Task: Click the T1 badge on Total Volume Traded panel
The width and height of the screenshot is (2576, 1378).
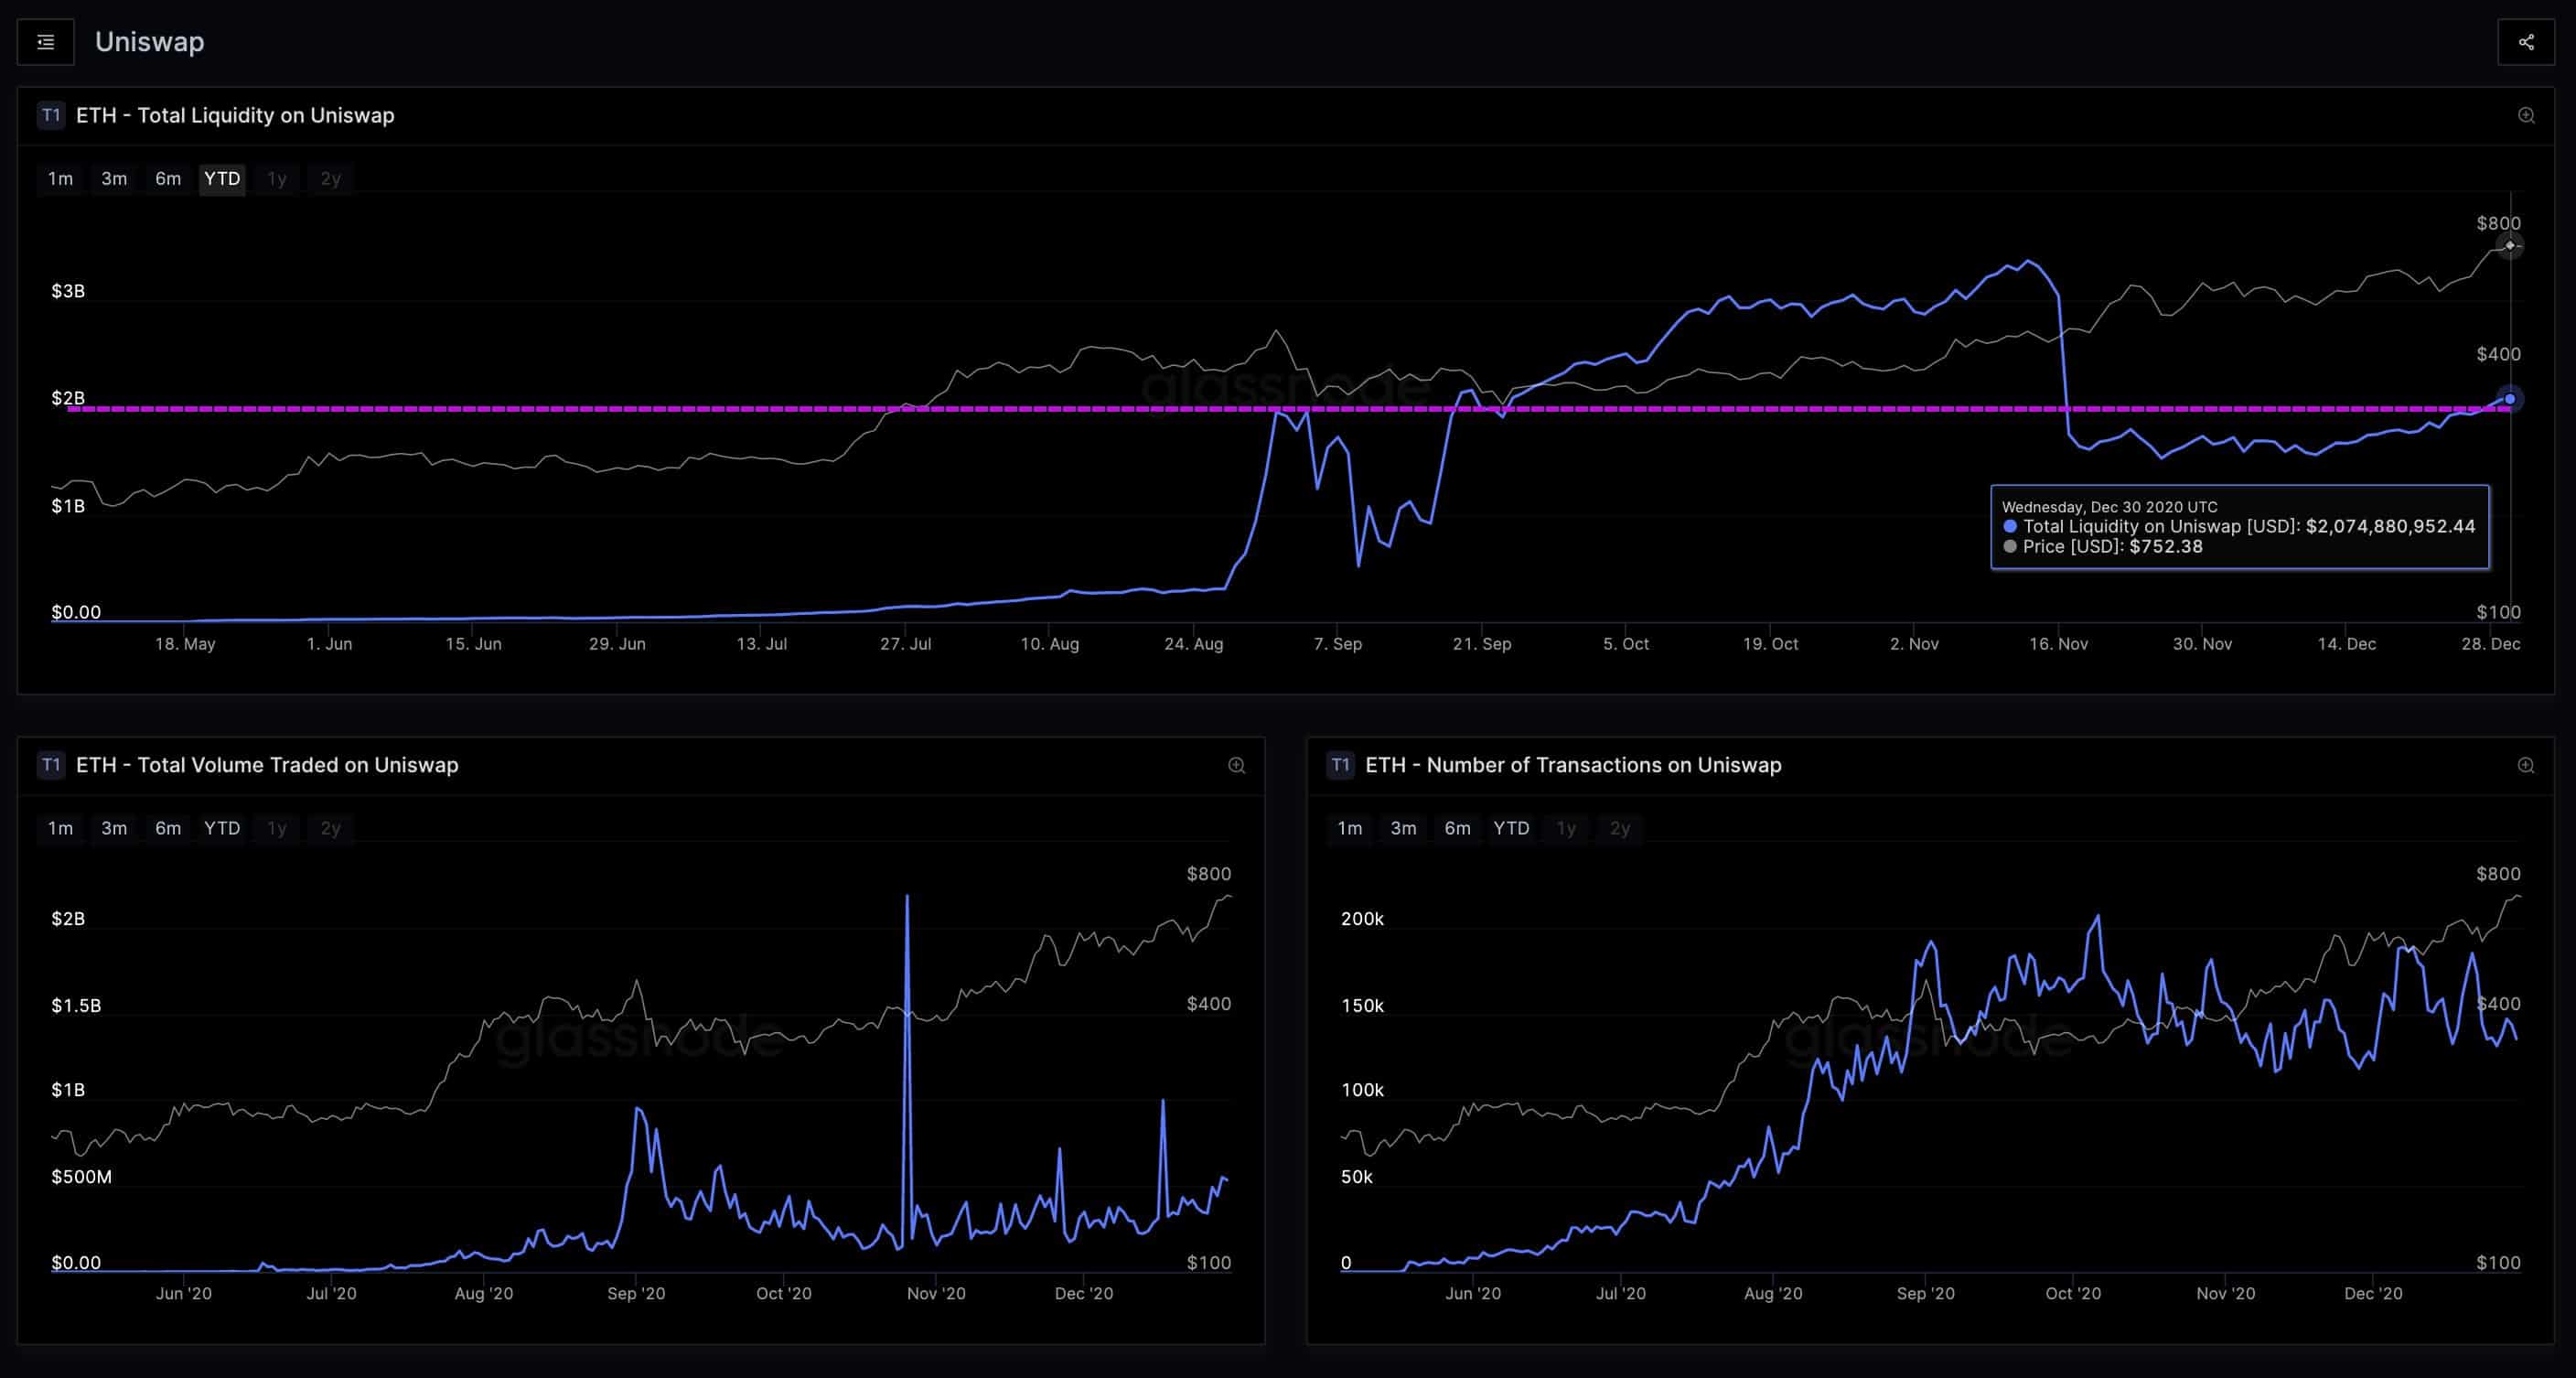Action: pyautogui.click(x=51, y=765)
